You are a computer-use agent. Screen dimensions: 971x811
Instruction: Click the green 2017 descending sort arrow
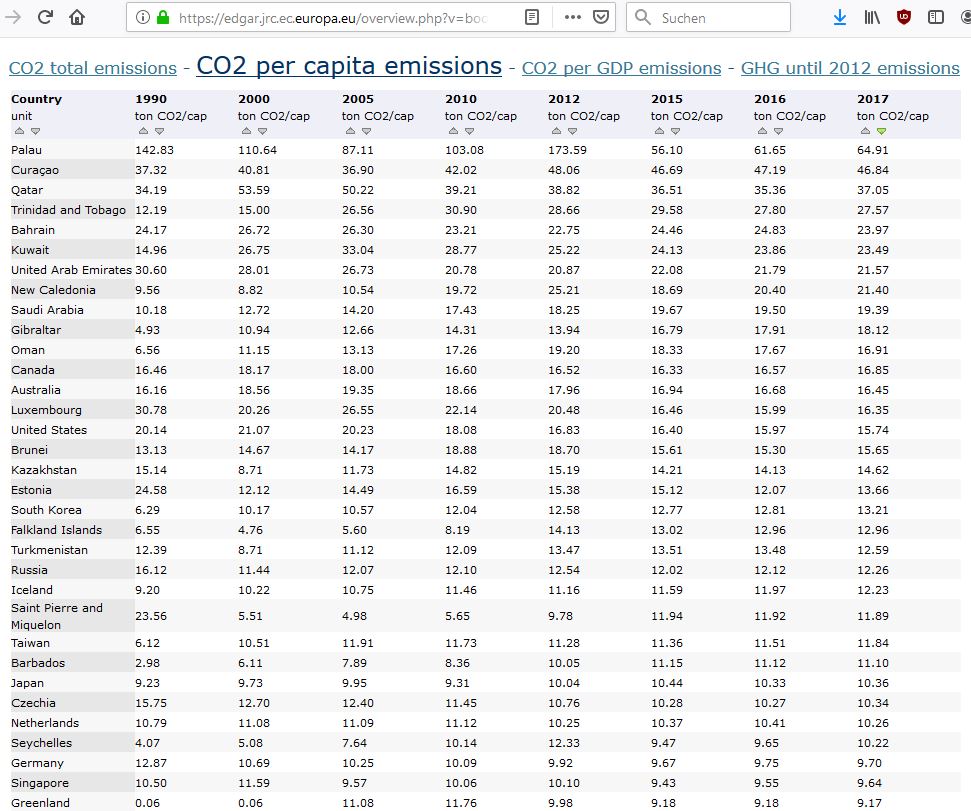click(x=882, y=131)
